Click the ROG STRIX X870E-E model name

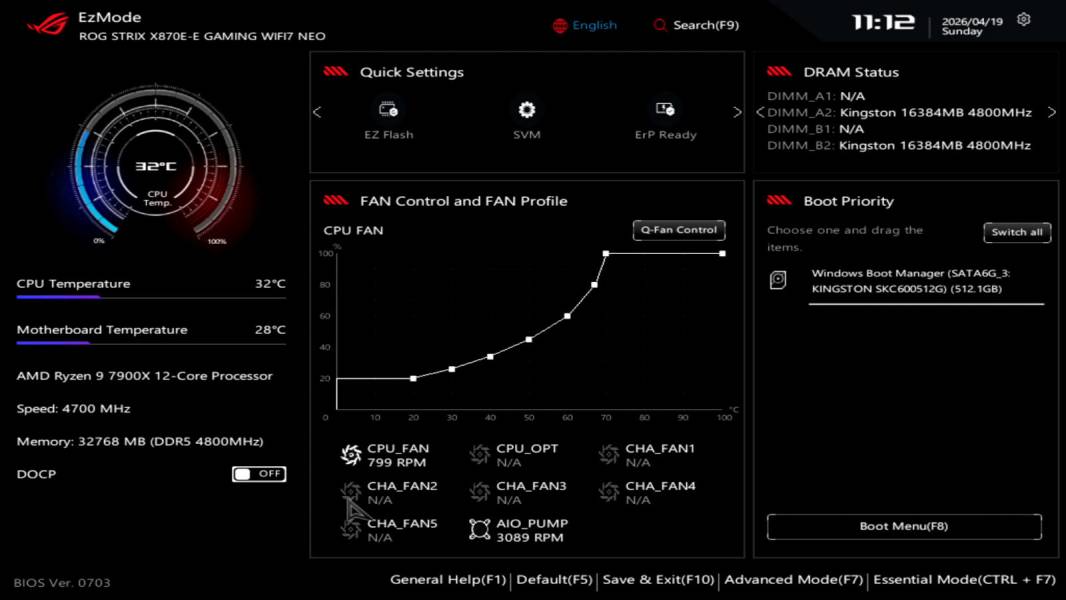[202, 36]
